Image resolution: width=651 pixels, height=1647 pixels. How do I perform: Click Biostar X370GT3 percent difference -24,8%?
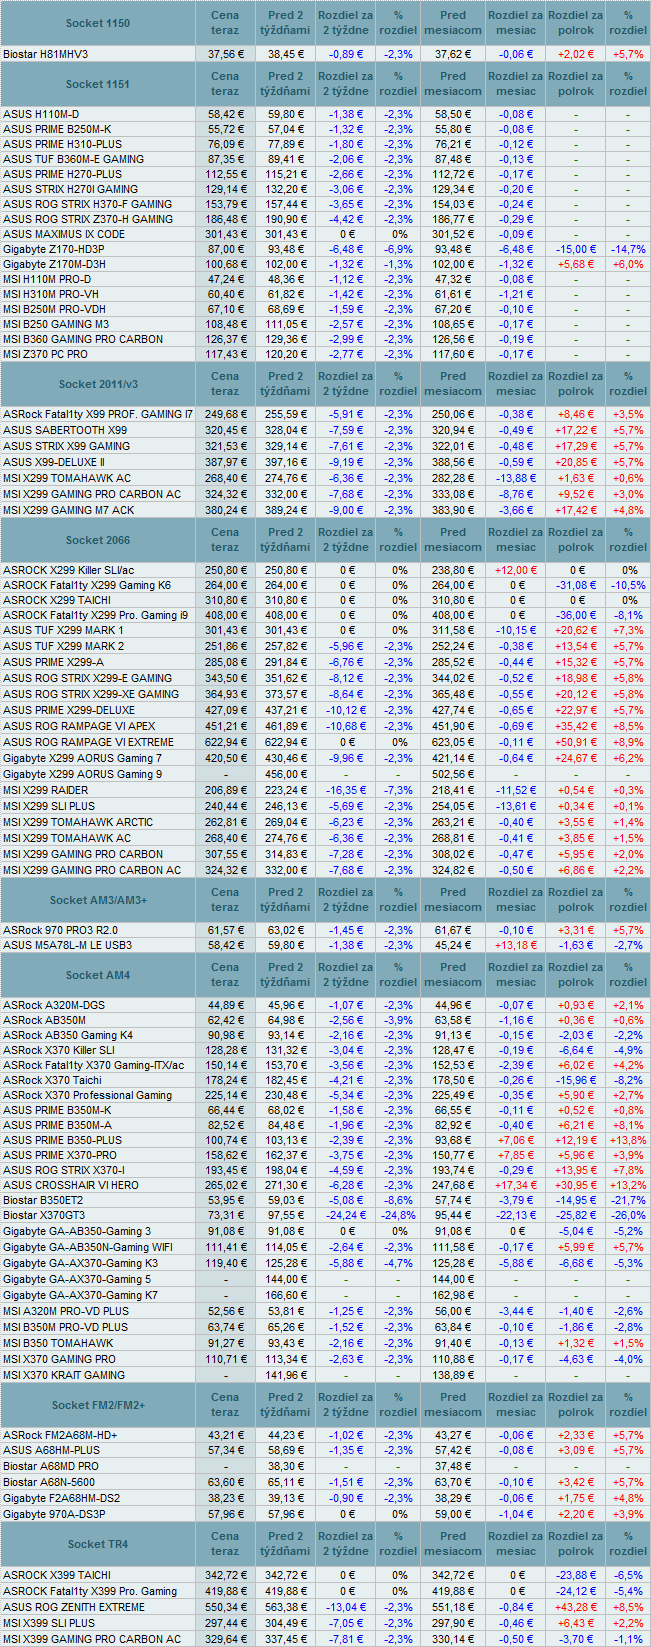[x=398, y=1215]
